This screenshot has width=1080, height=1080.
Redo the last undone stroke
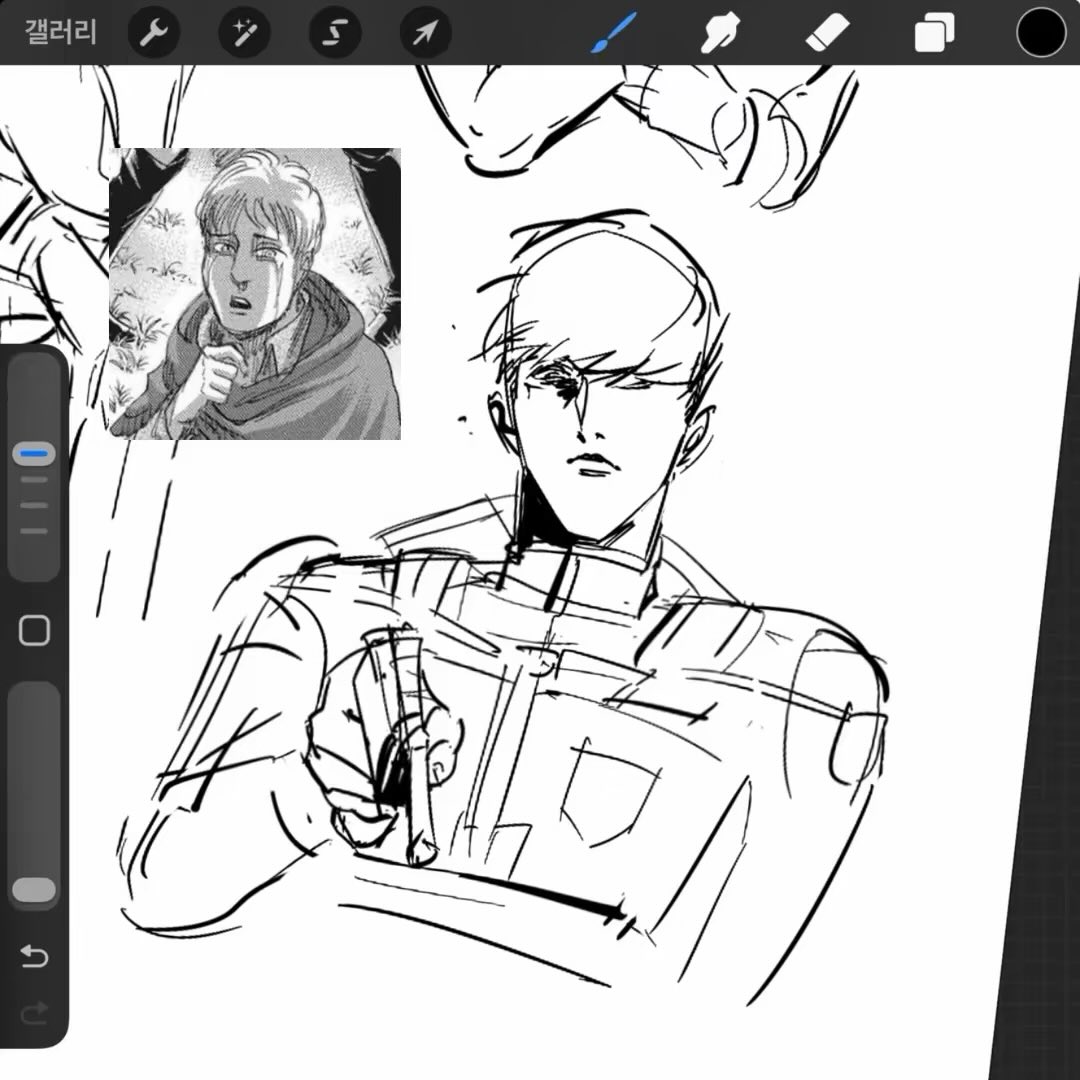pos(34,1012)
